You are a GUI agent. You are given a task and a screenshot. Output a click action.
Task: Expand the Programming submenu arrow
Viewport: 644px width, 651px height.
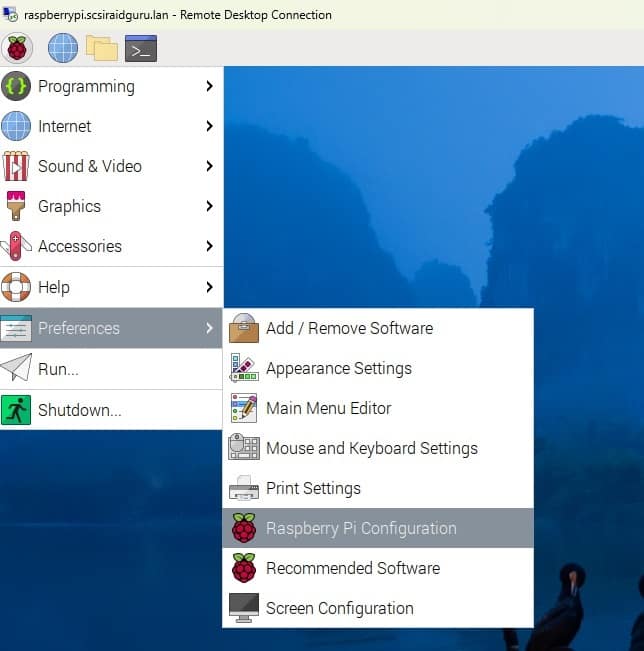click(x=209, y=86)
